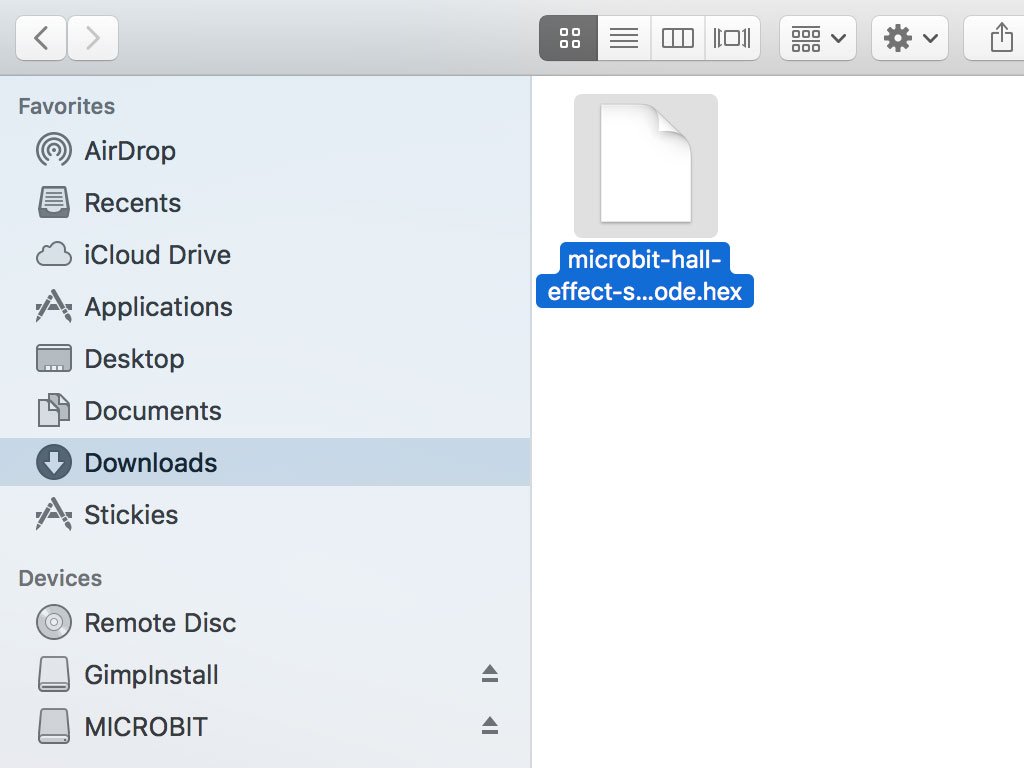Go forward with the right arrow button
This screenshot has width=1024, height=768.
pyautogui.click(x=93, y=38)
